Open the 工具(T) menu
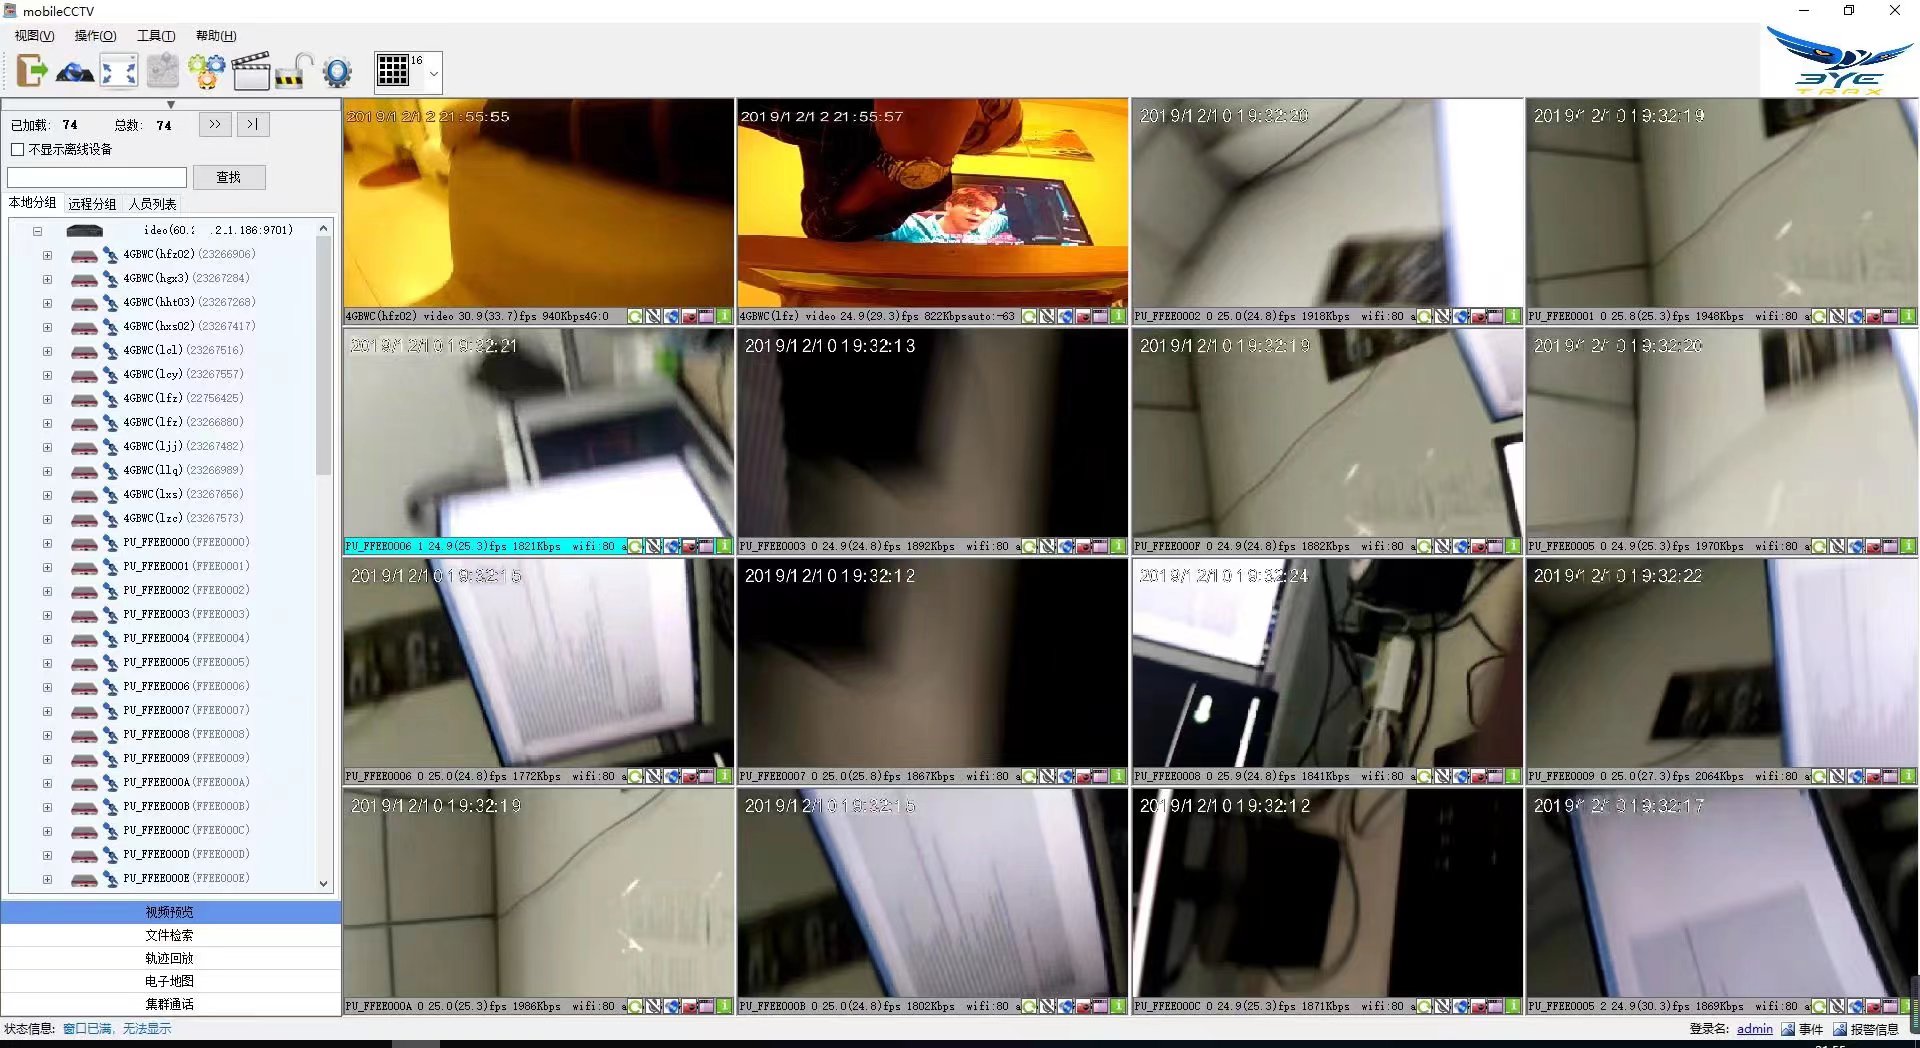This screenshot has height=1048, width=1920. click(x=155, y=35)
